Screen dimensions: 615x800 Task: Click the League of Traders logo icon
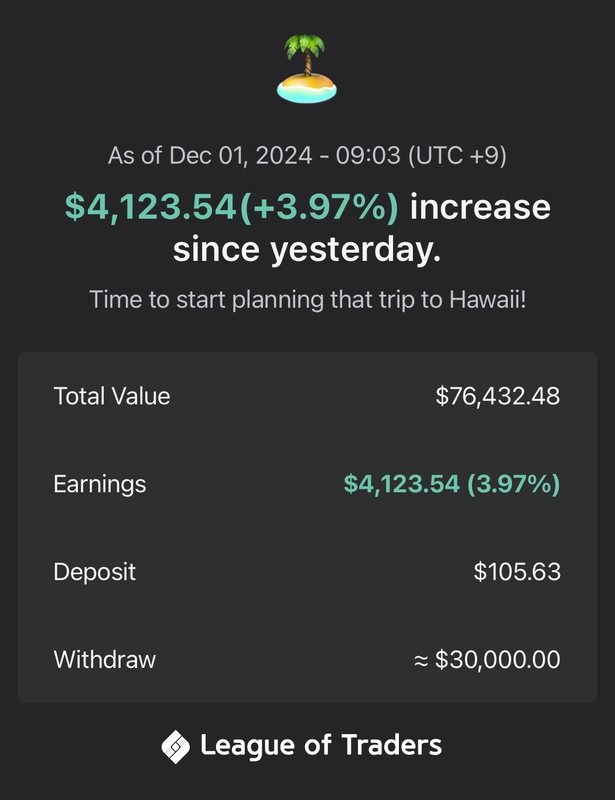tap(176, 746)
